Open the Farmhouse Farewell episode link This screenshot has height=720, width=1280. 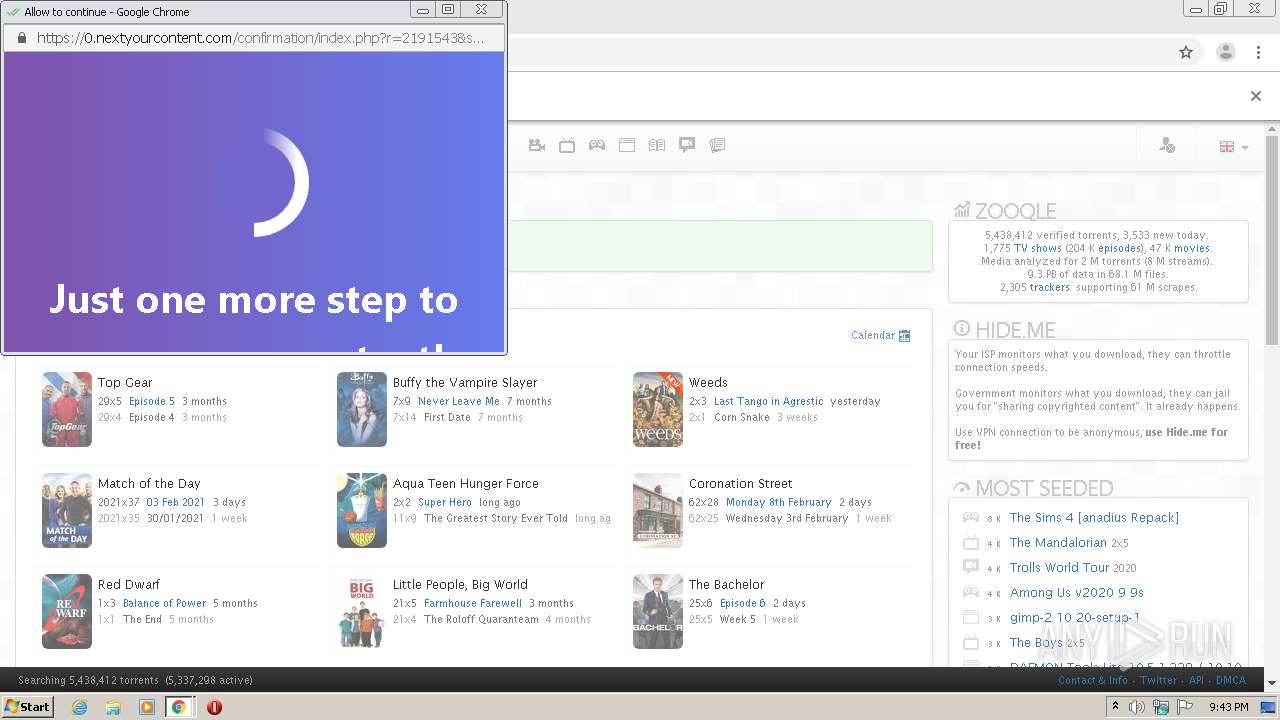tap(473, 603)
